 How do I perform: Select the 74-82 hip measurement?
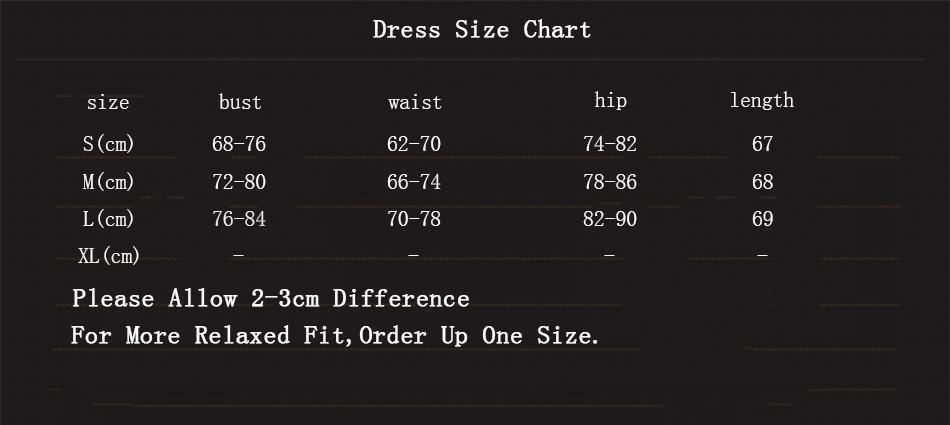[610, 144]
